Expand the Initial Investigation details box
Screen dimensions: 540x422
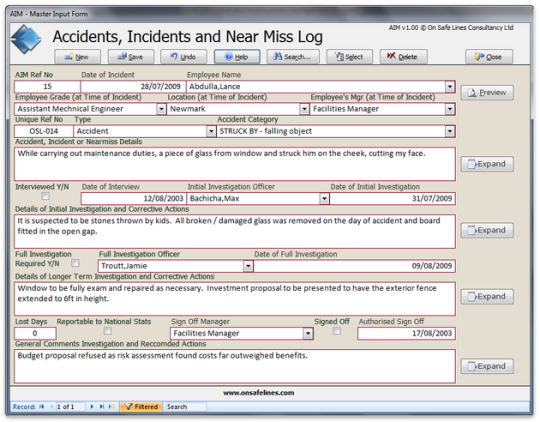(487, 230)
